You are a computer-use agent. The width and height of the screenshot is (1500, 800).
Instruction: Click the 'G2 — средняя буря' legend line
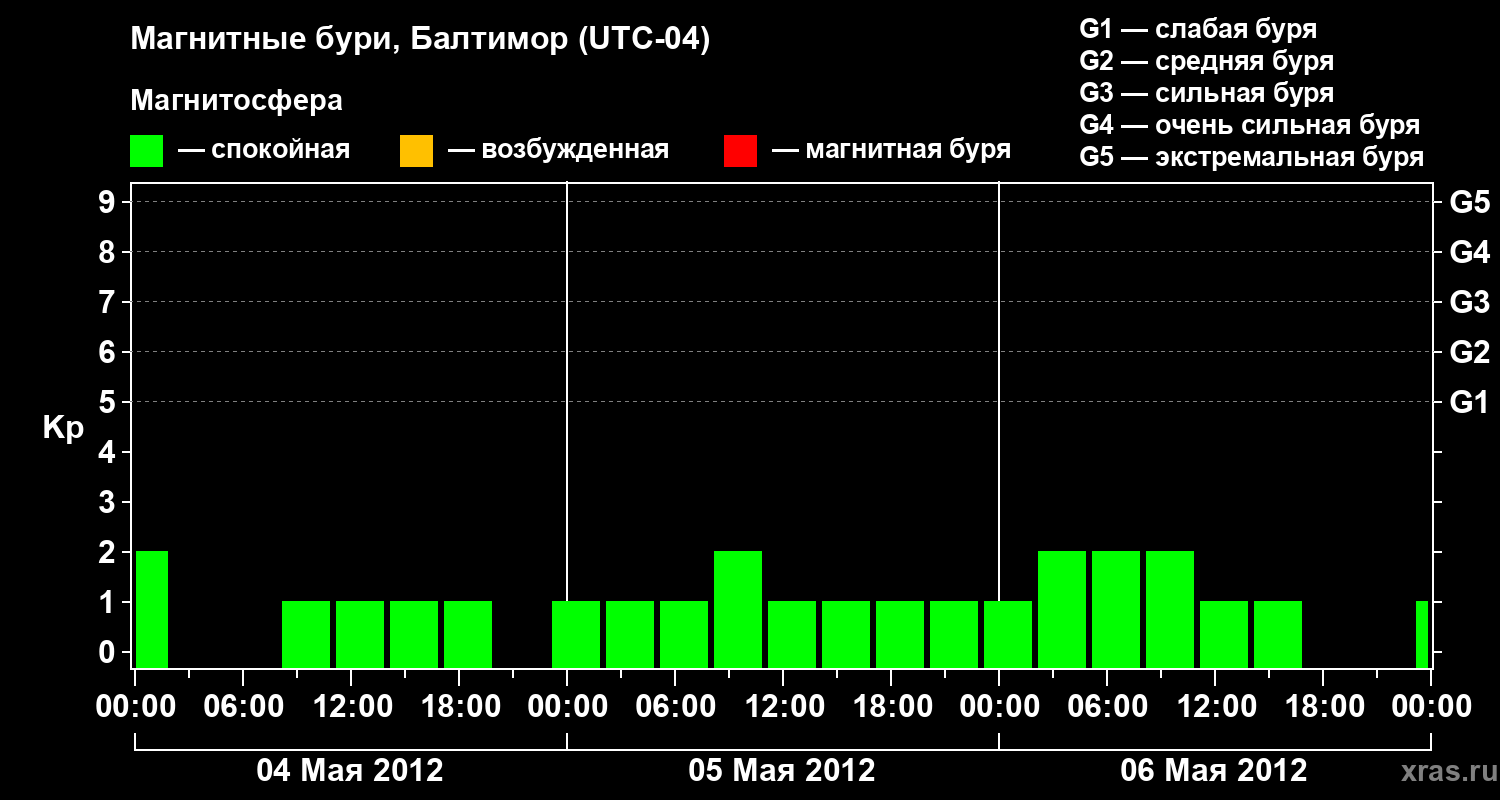[1207, 61]
